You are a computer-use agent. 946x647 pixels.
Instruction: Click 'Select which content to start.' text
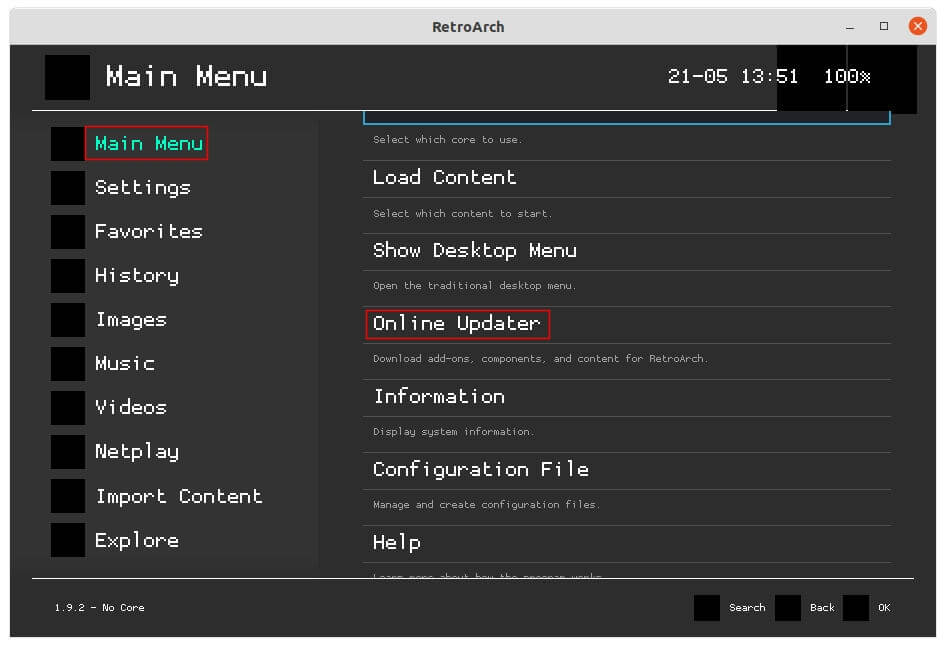coord(462,214)
